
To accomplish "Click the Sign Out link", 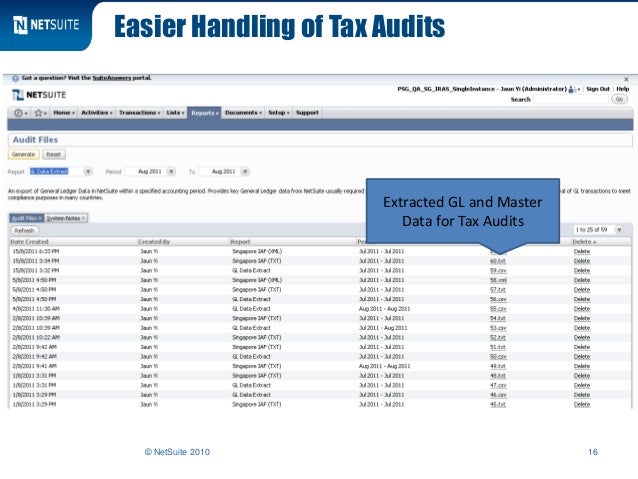I will 598,89.
